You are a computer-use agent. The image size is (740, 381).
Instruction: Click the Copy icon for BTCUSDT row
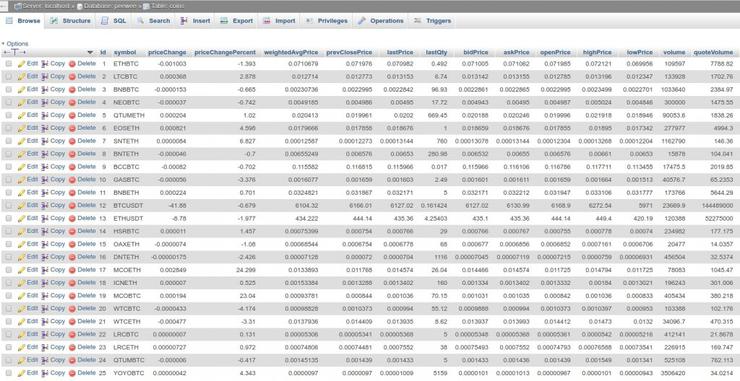point(45,206)
